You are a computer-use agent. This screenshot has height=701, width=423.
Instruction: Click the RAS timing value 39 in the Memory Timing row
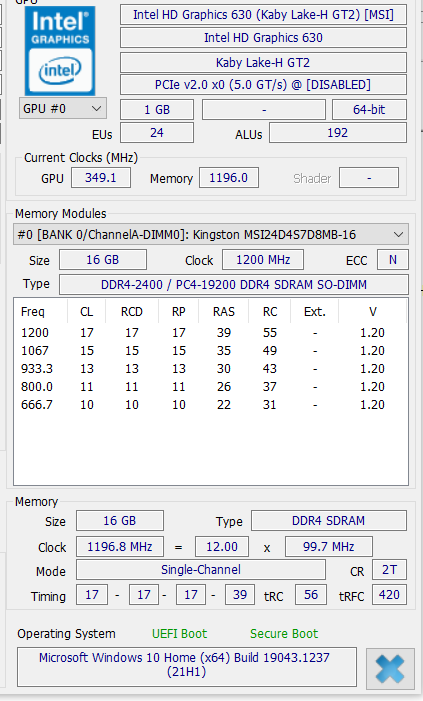[x=240, y=595]
